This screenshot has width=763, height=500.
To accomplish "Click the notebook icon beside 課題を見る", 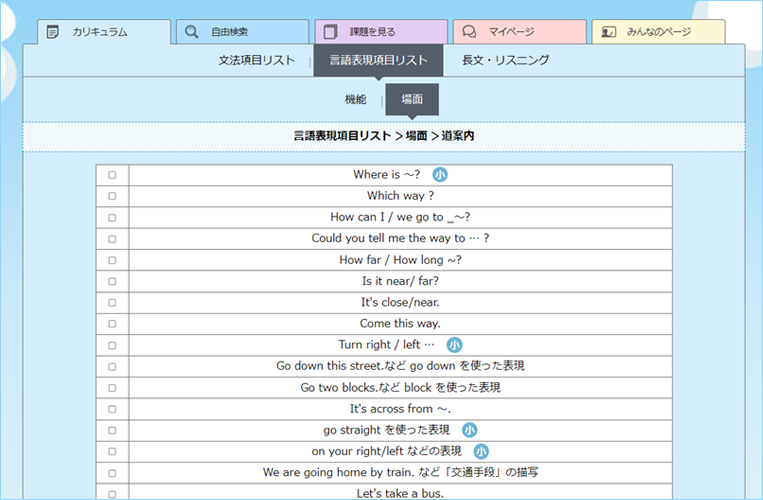I will pyautogui.click(x=330, y=32).
